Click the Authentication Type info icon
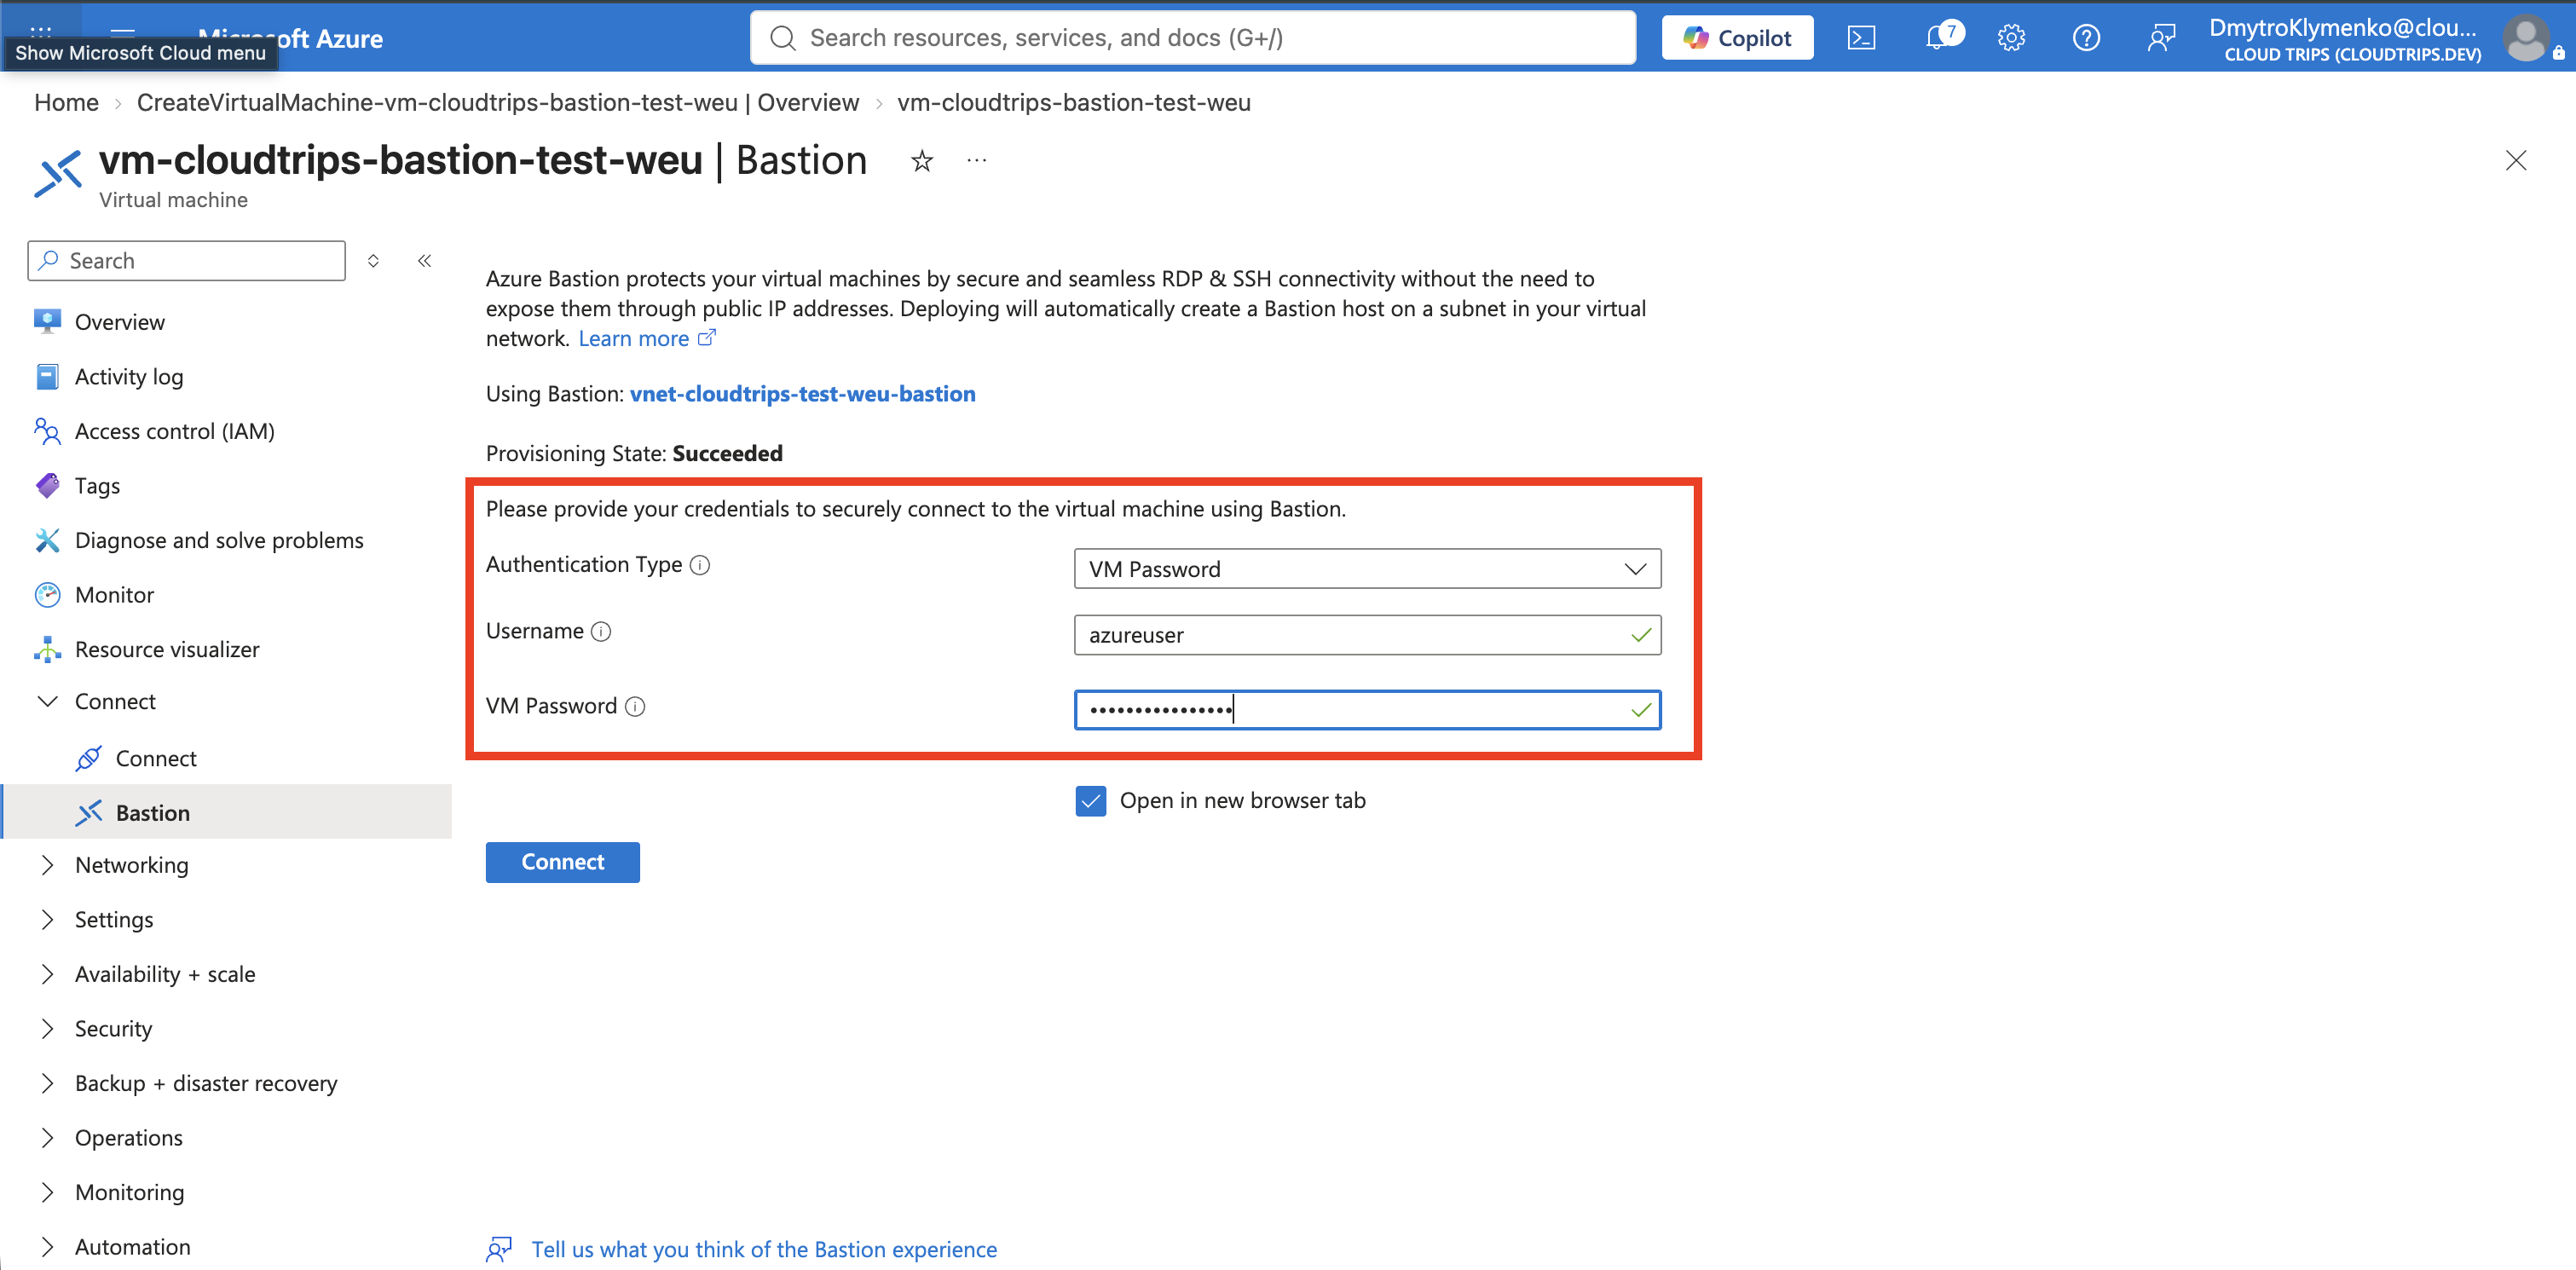2576x1270 pixels. pos(700,565)
